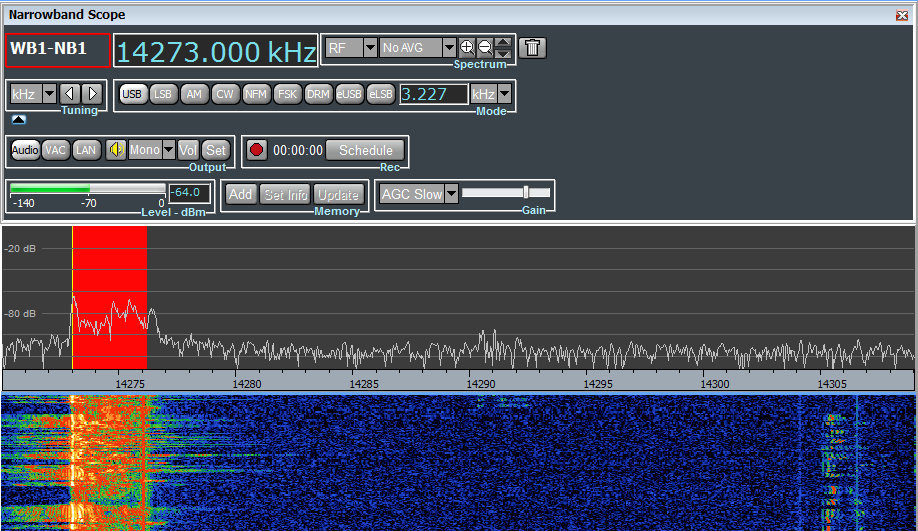Open the tuning kHz unit dropdown
The image size is (918, 531).
pos(50,94)
